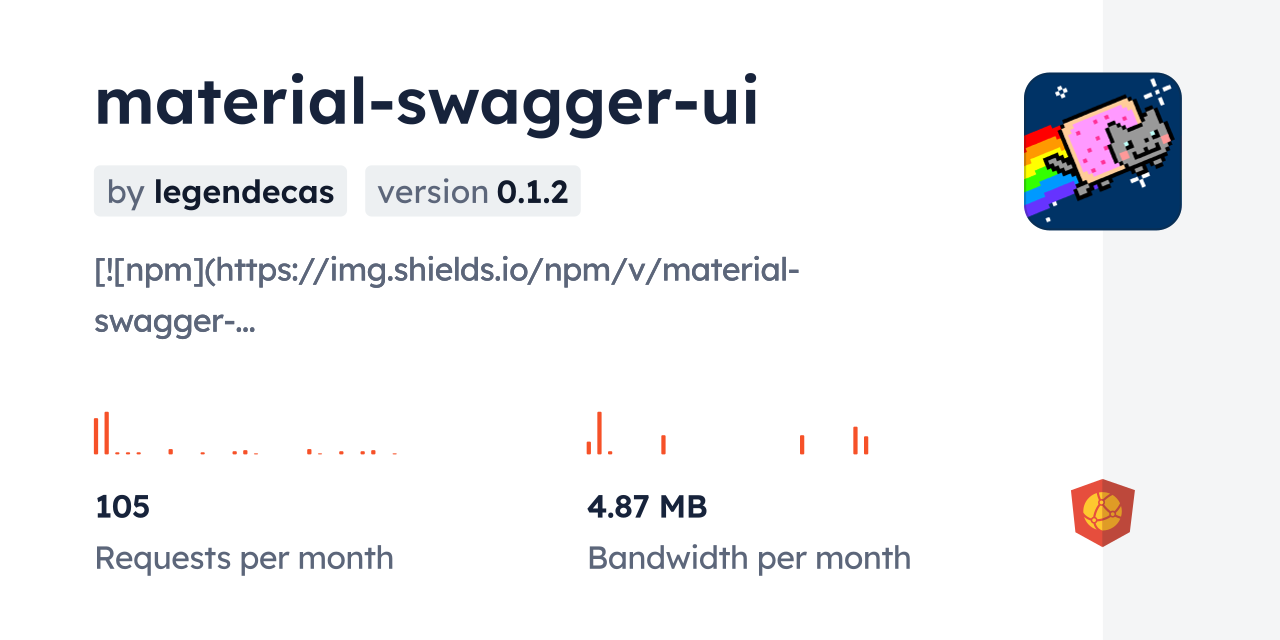Click the bandwidth per month sparkline chart

727,435
